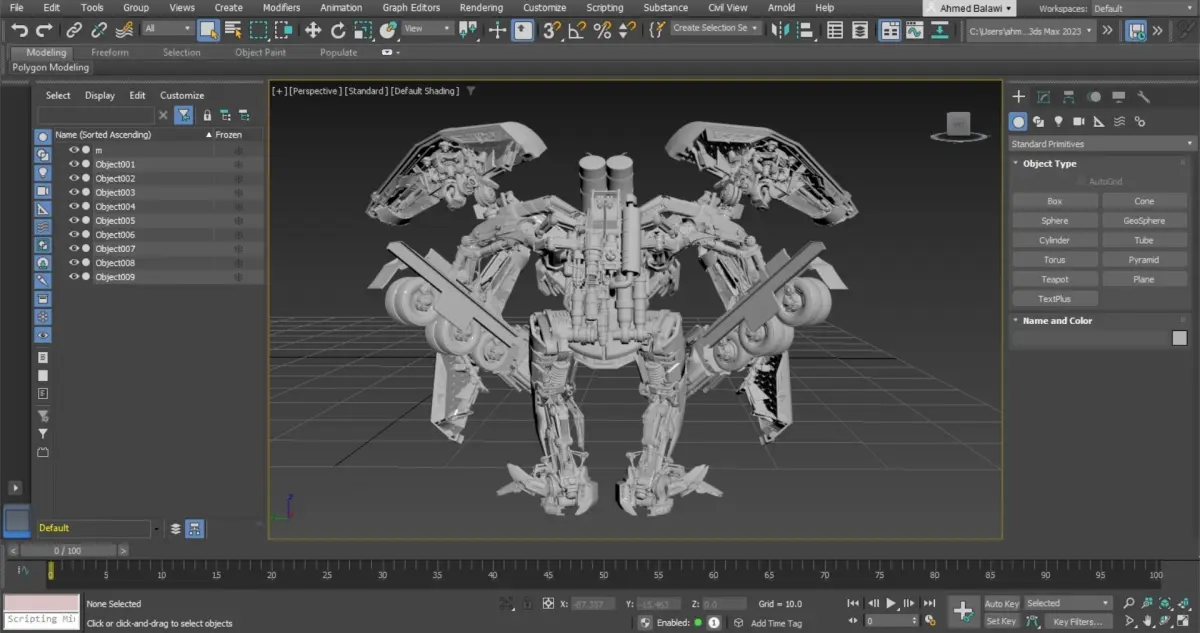
Task: Click the Undo arrow icon
Action: pos(19,30)
